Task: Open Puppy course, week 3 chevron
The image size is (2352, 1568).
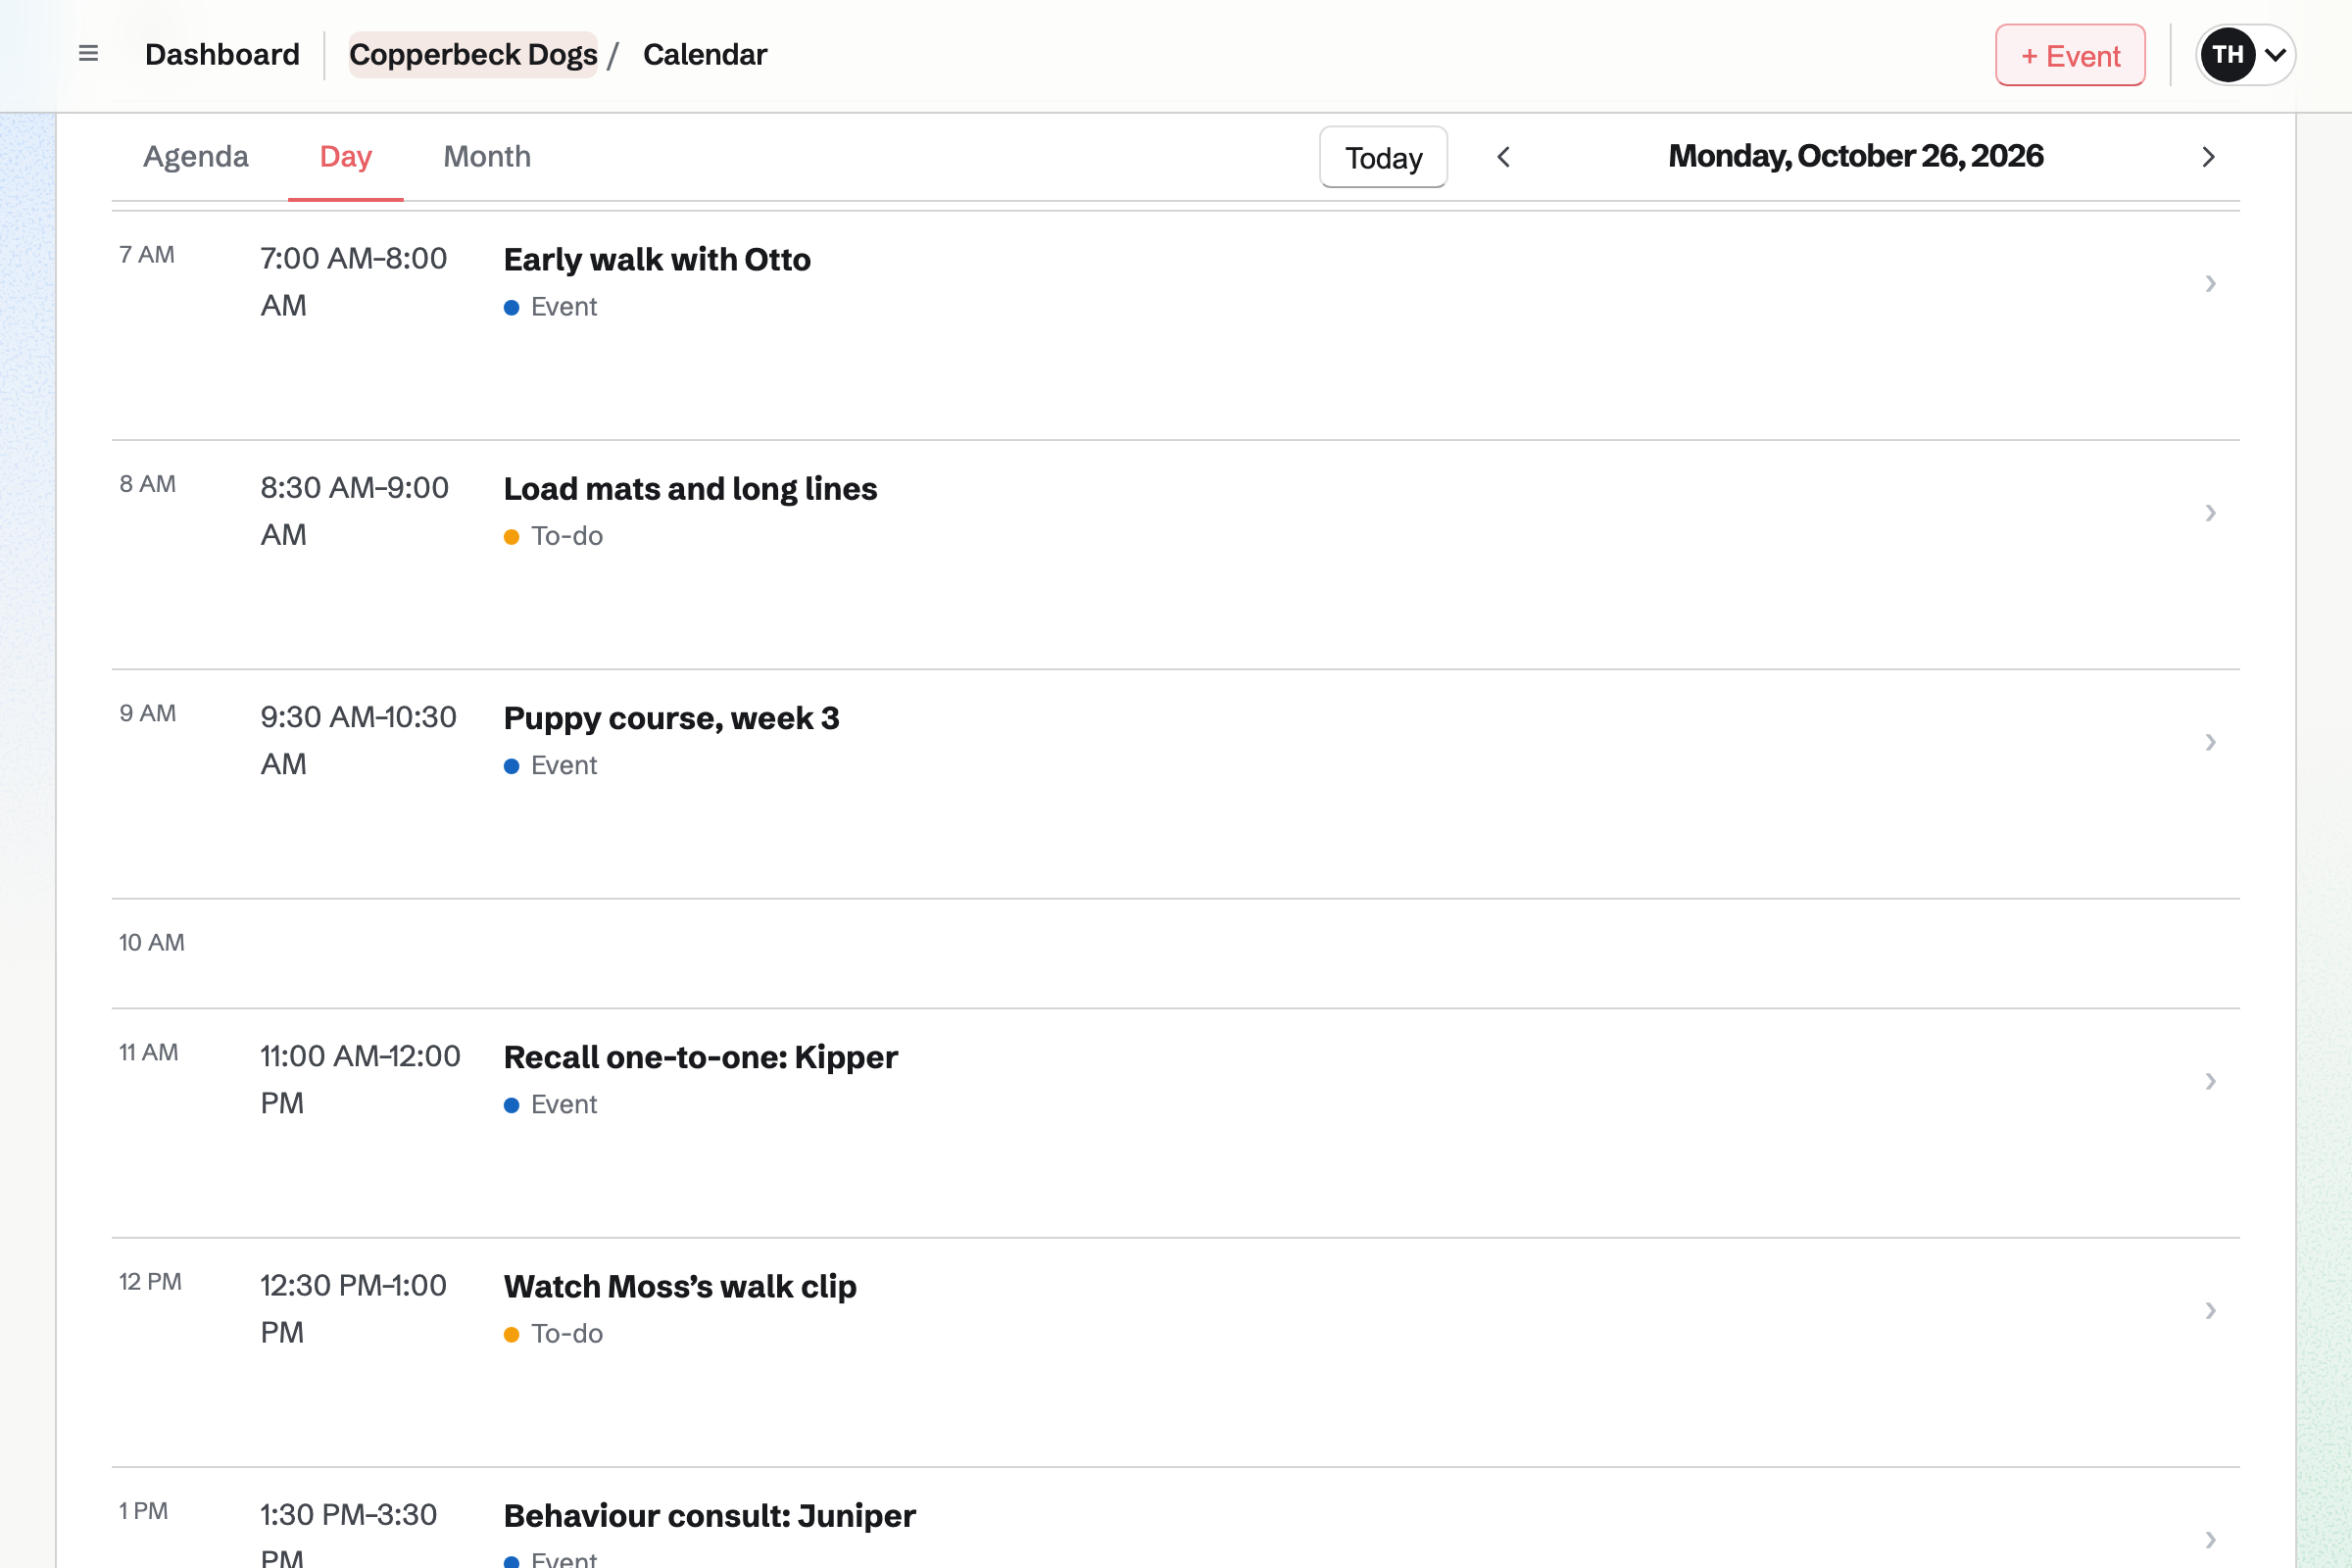Action: point(2210,742)
